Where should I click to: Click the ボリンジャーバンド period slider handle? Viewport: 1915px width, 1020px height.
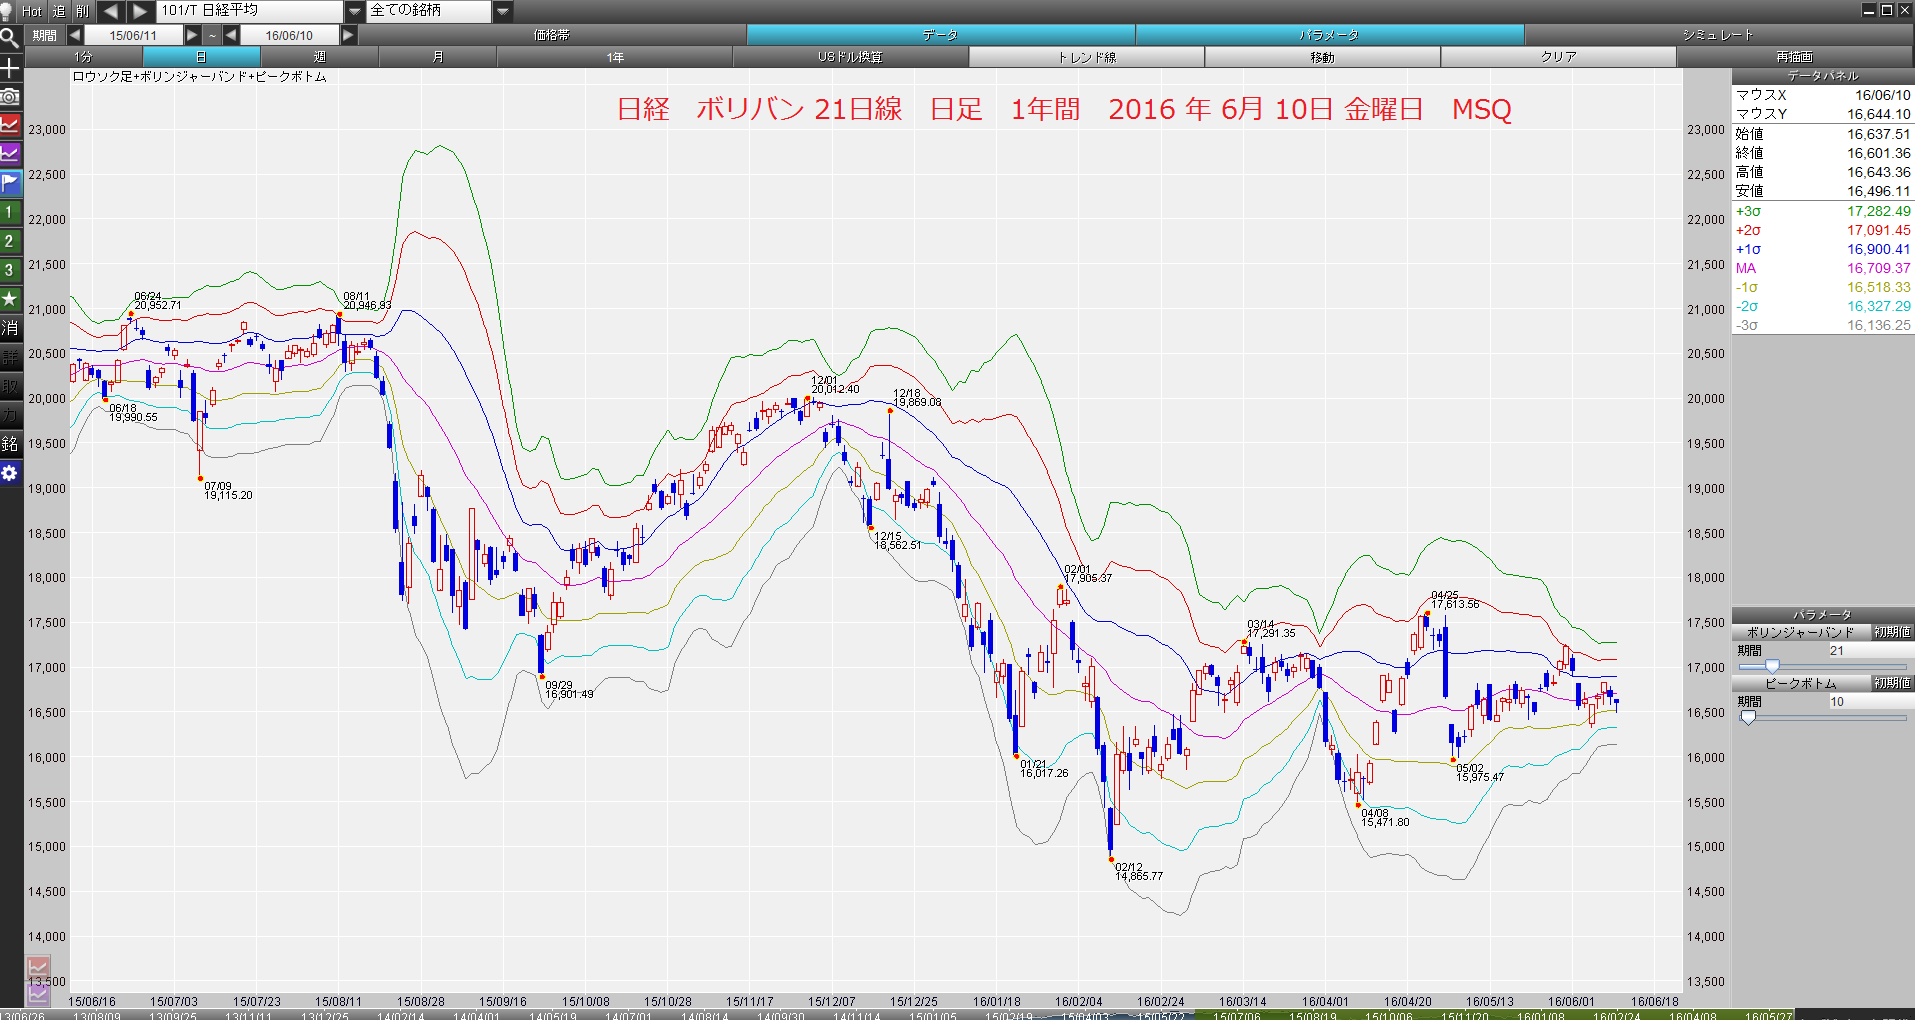[x=1772, y=666]
